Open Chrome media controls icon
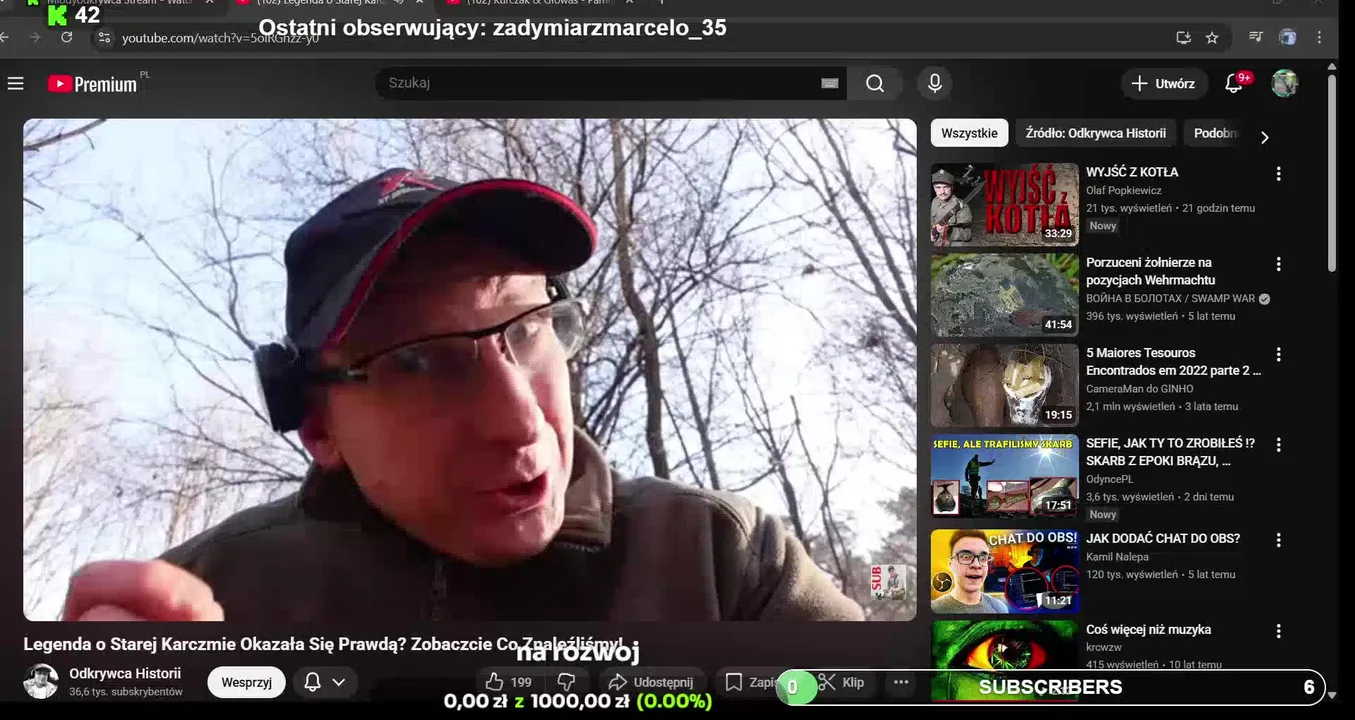The image size is (1355, 720). pyautogui.click(x=1256, y=37)
